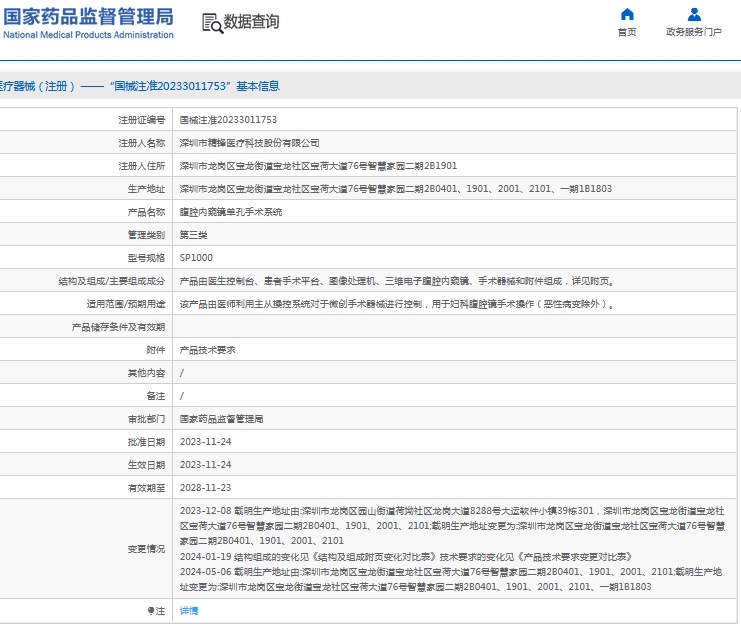The image size is (741, 627).
Task: Click the 产品储存条件及有效期 row label
Action: pyautogui.click(x=118, y=327)
